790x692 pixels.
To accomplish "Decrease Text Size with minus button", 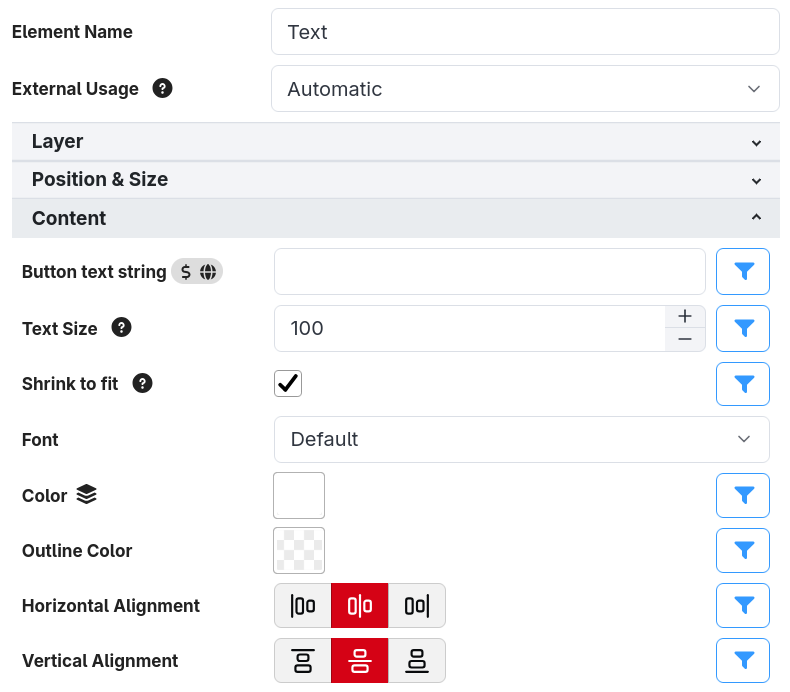I will [x=685, y=339].
